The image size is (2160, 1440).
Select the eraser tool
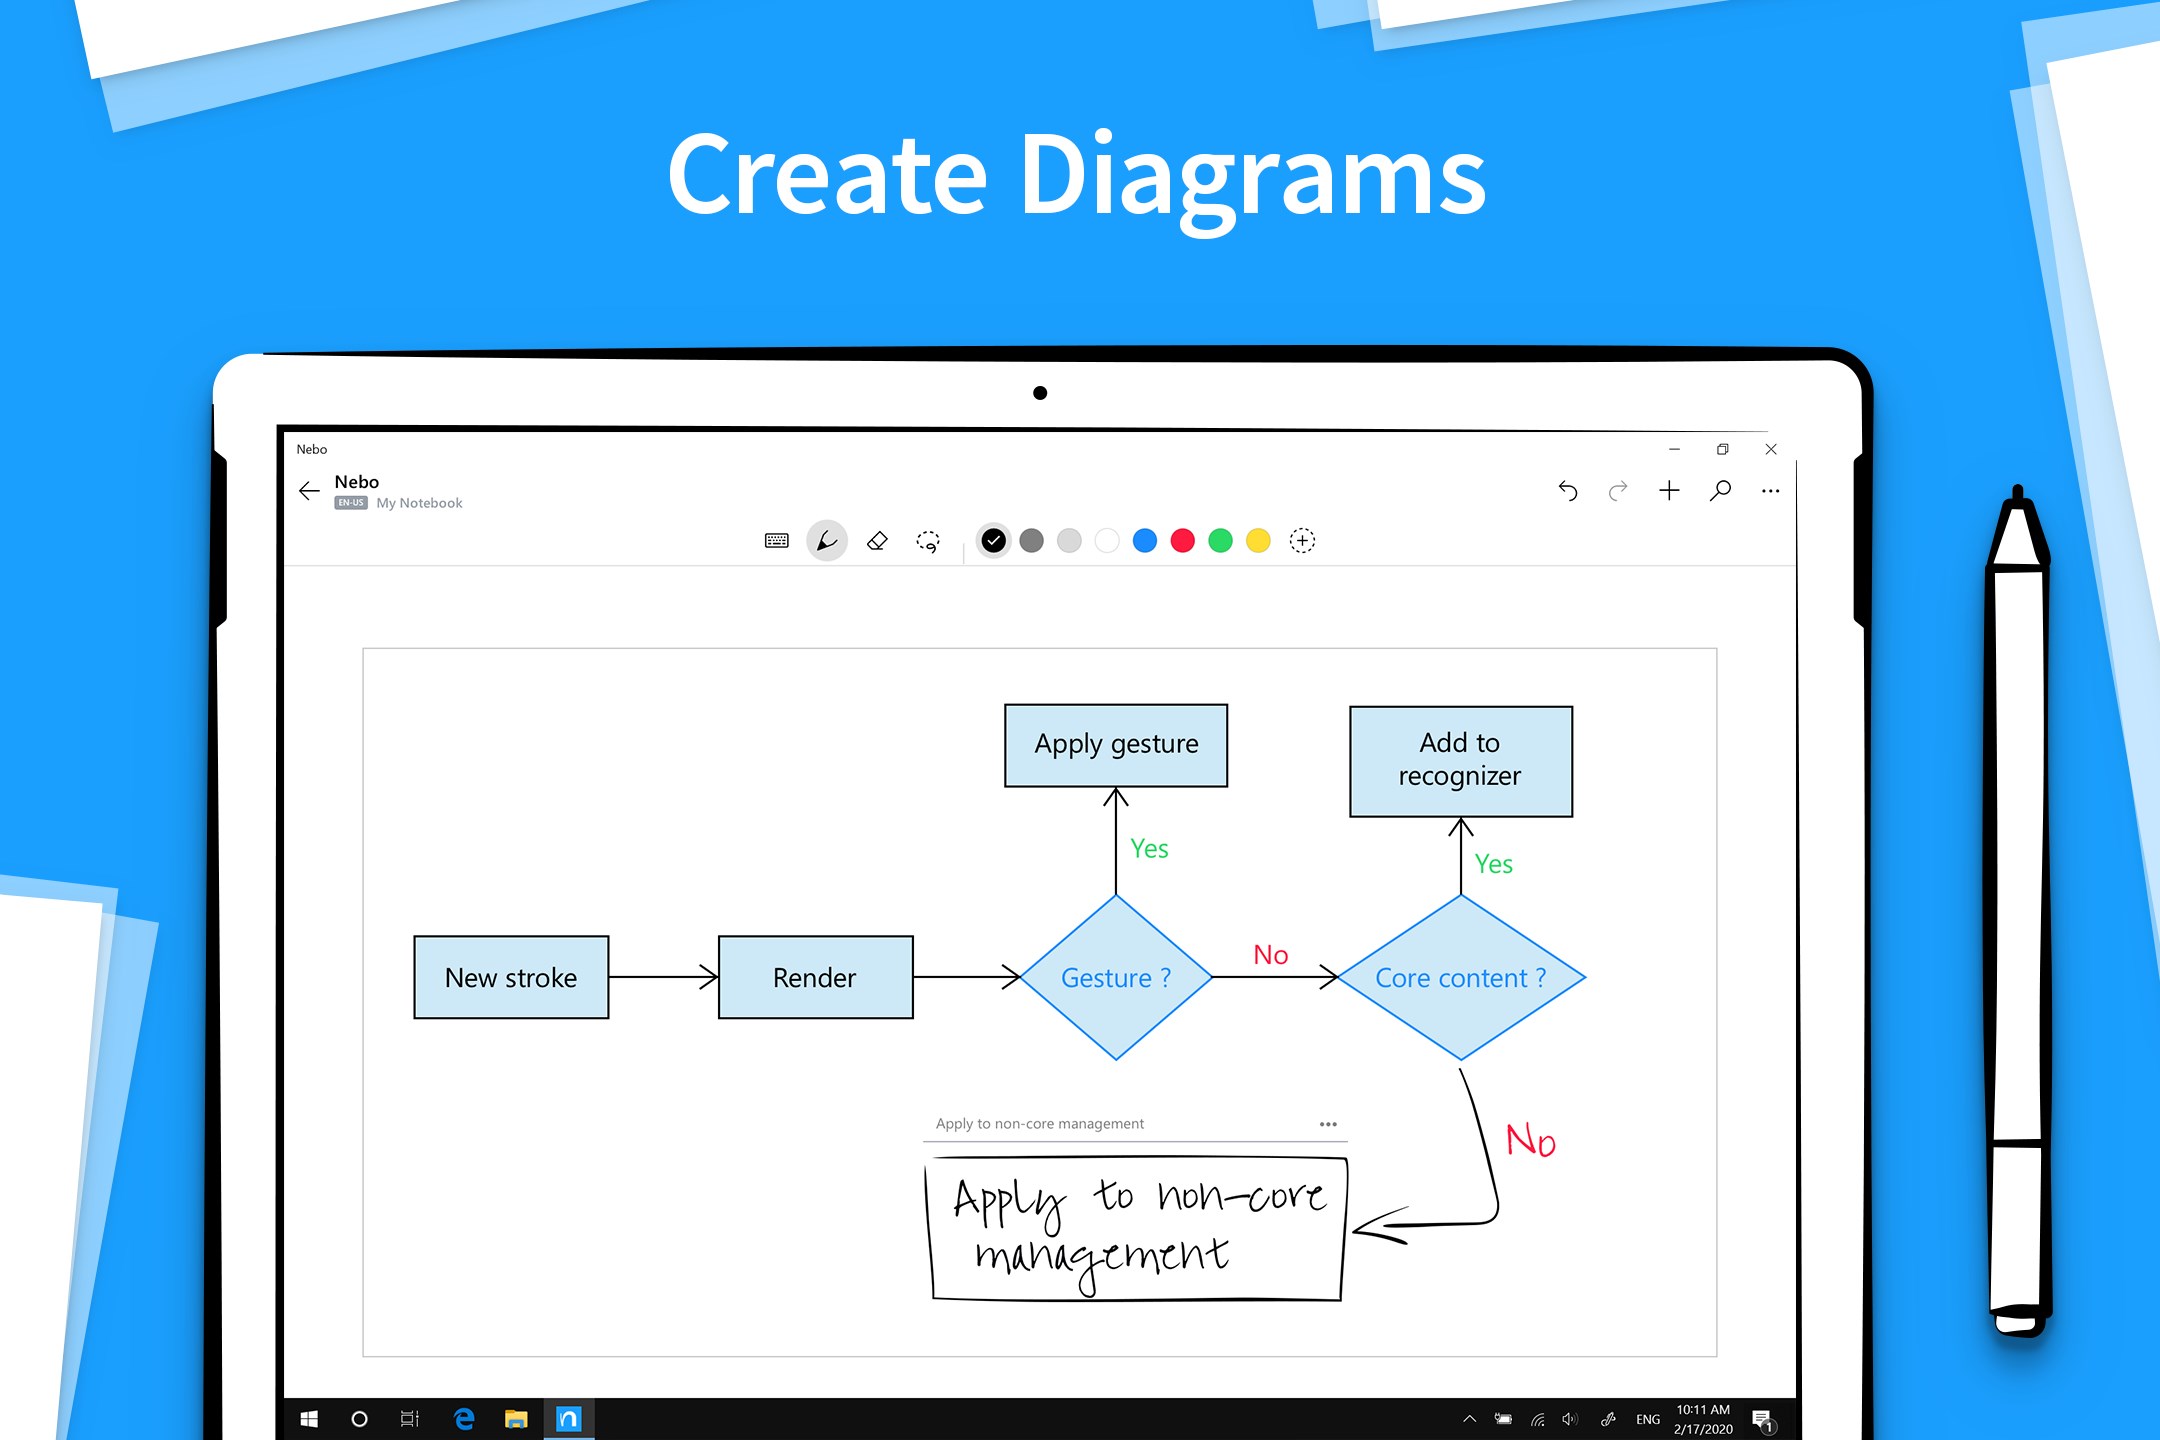click(x=877, y=541)
